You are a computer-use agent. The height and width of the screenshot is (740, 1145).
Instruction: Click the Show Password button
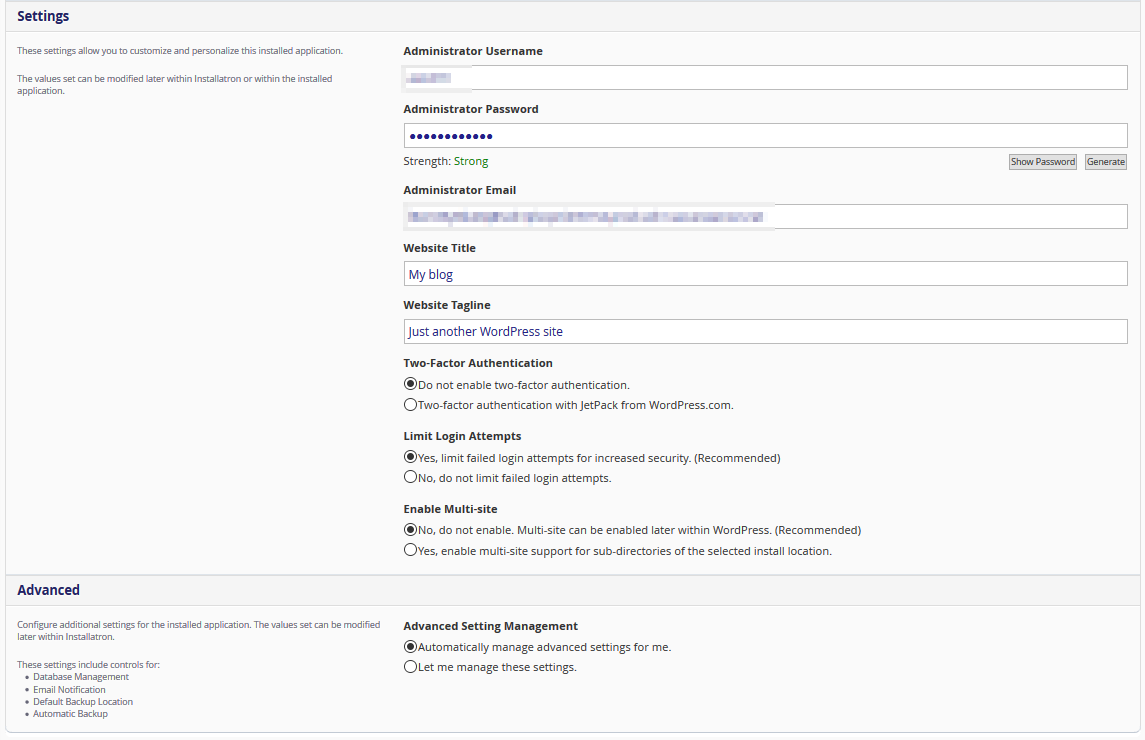1043,161
